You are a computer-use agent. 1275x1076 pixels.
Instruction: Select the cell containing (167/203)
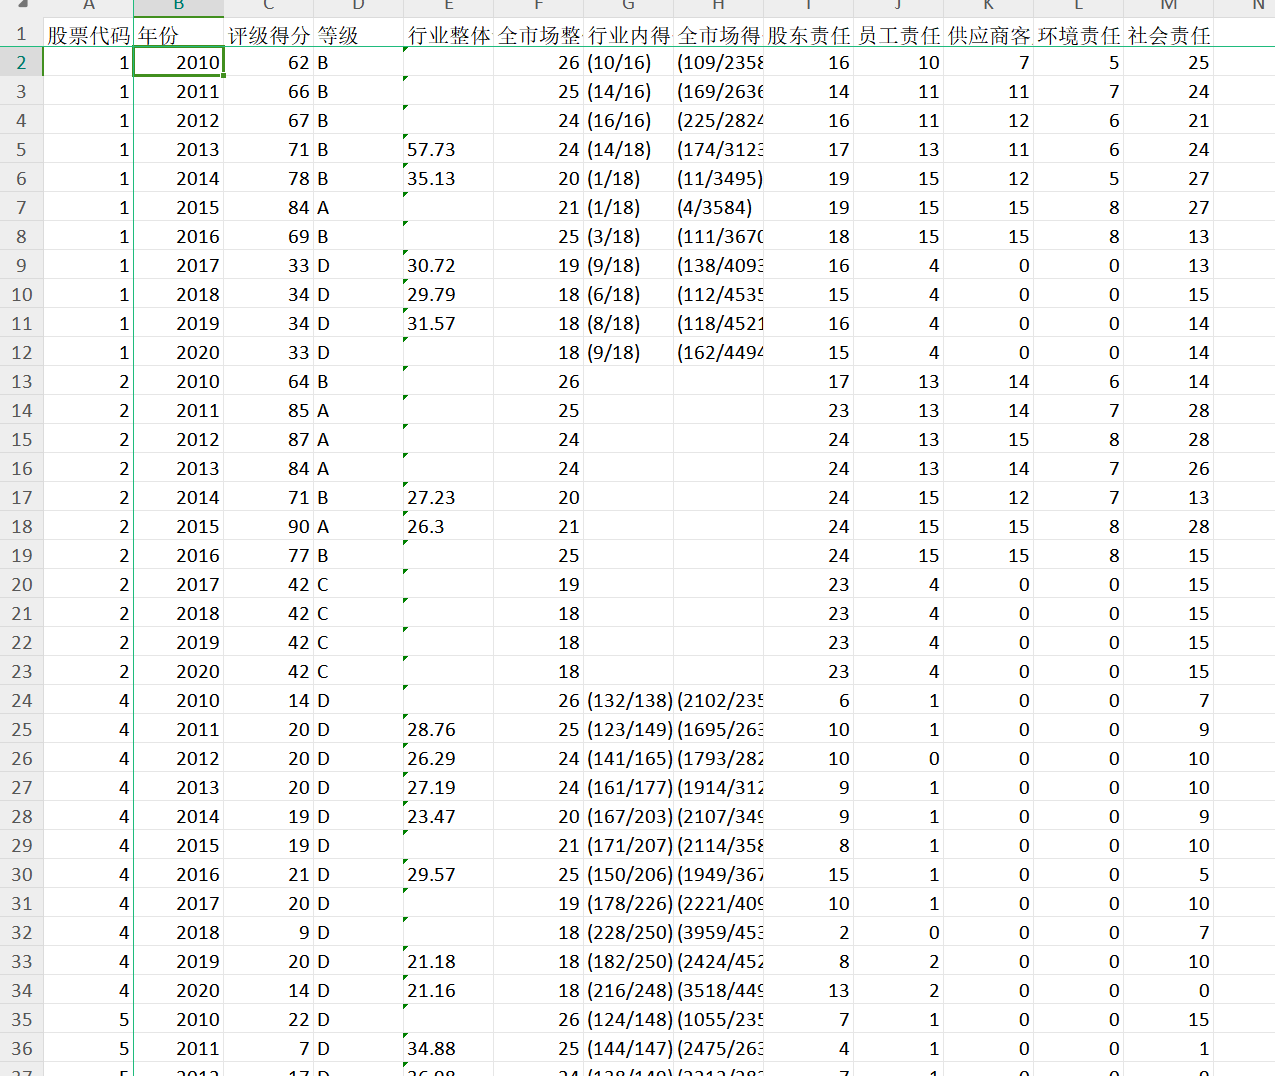[x=628, y=816]
